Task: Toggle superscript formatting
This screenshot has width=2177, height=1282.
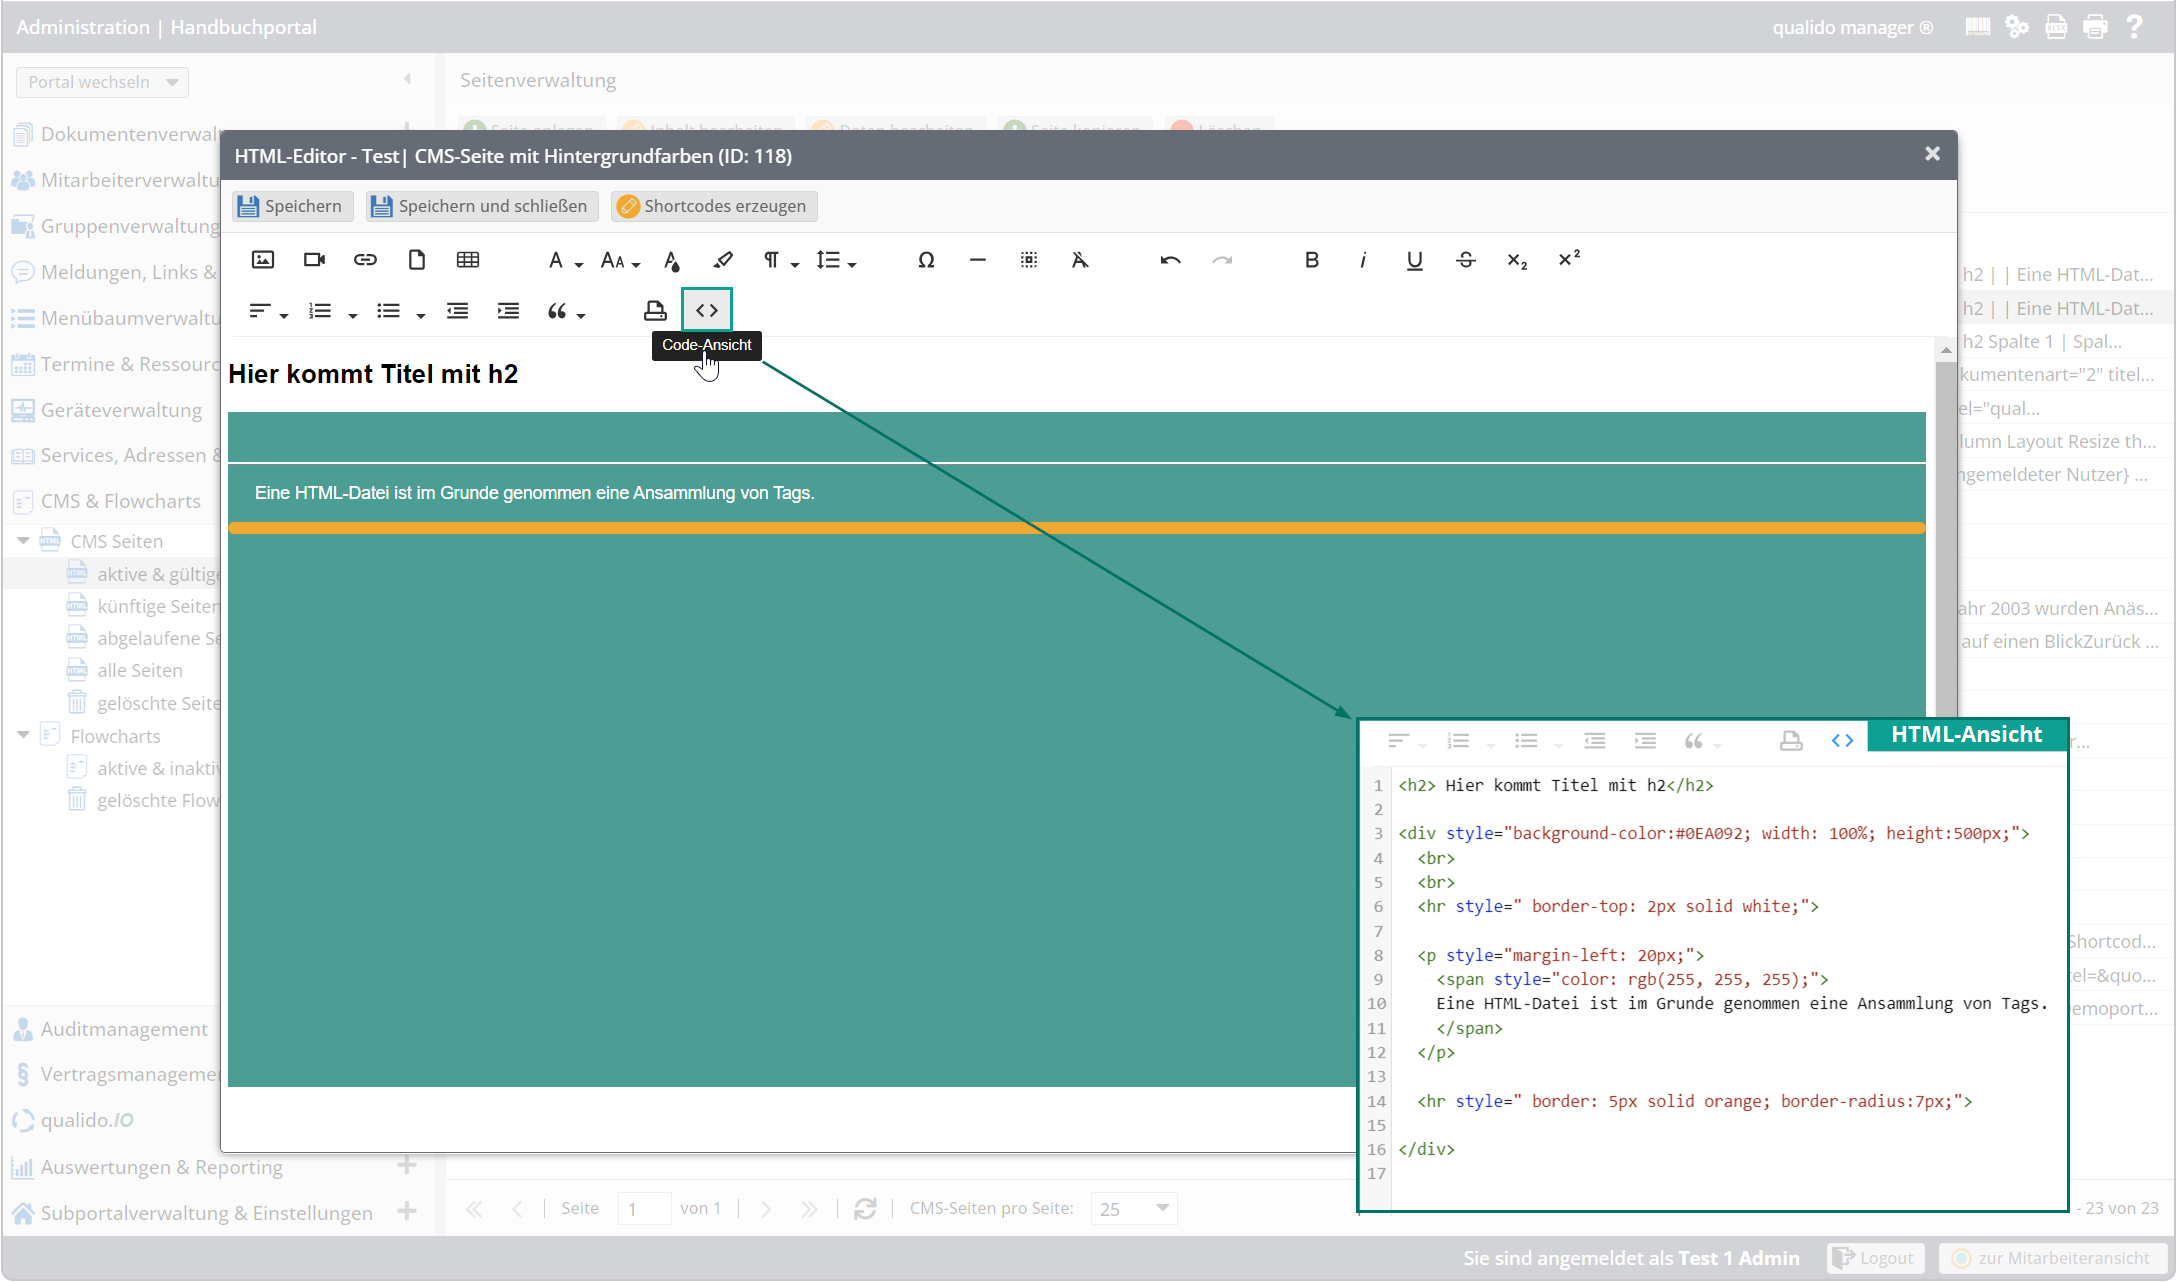Action: (1569, 259)
